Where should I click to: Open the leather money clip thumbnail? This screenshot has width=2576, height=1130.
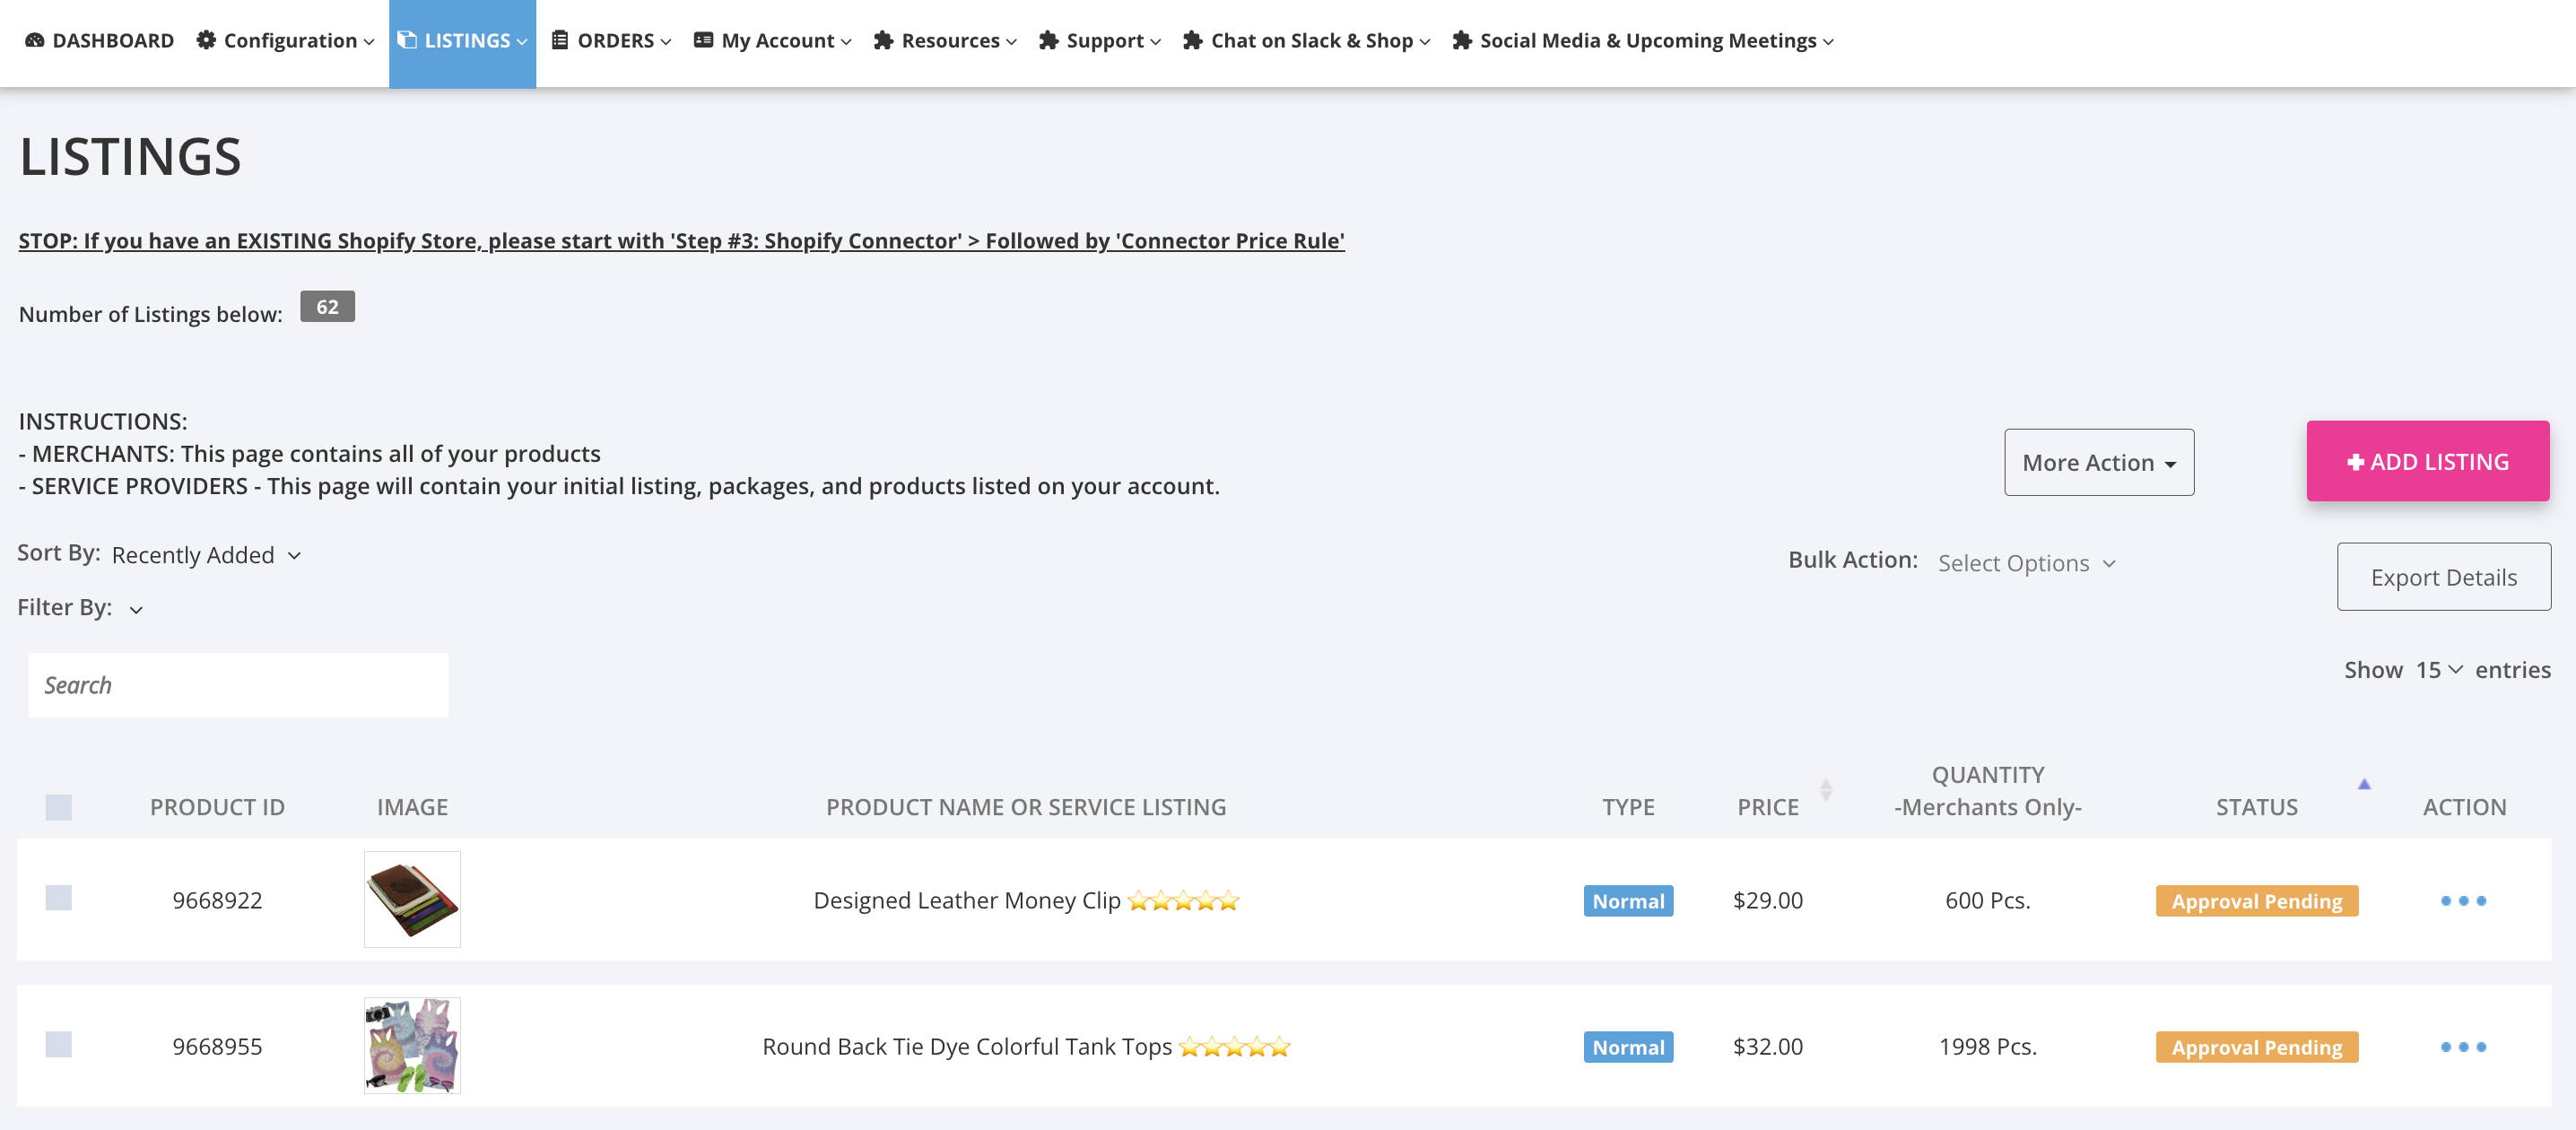pyautogui.click(x=412, y=899)
